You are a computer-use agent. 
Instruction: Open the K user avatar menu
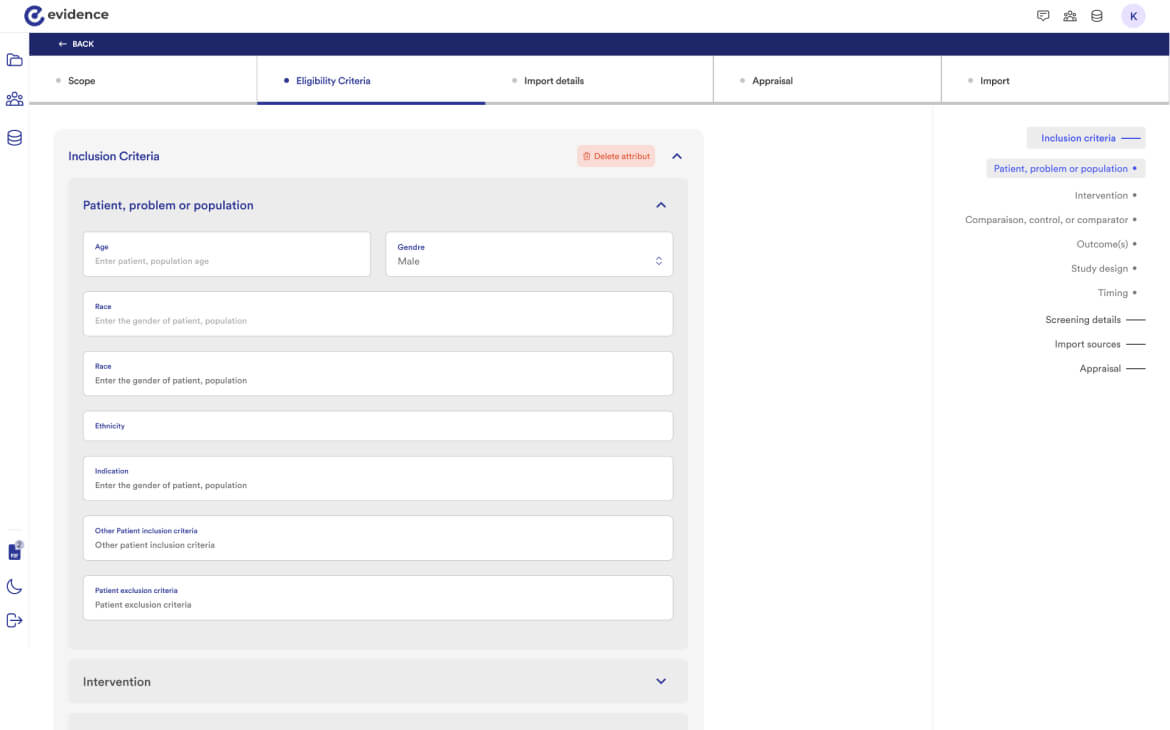[1133, 16]
